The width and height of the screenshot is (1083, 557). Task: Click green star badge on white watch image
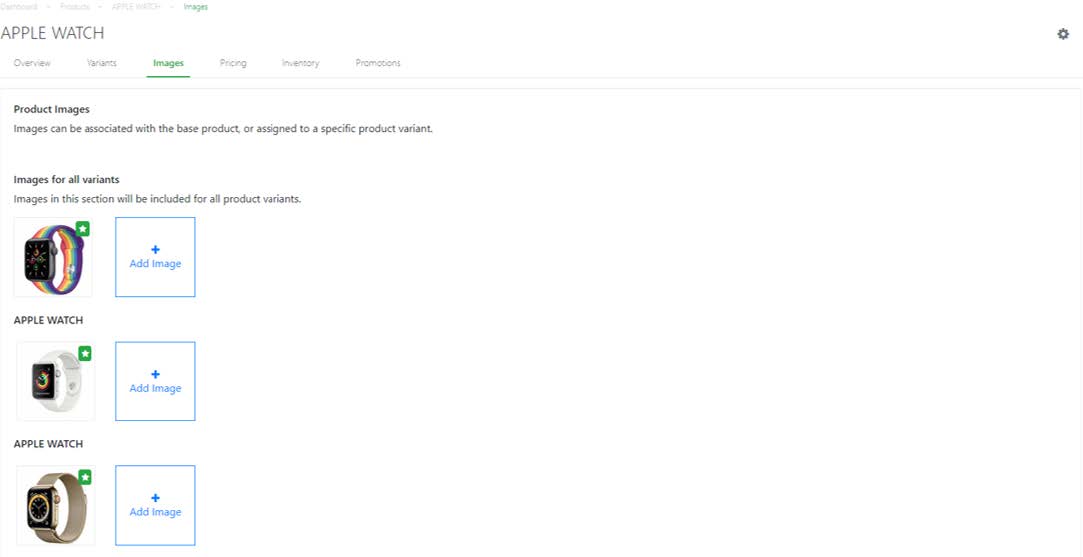tap(85, 353)
